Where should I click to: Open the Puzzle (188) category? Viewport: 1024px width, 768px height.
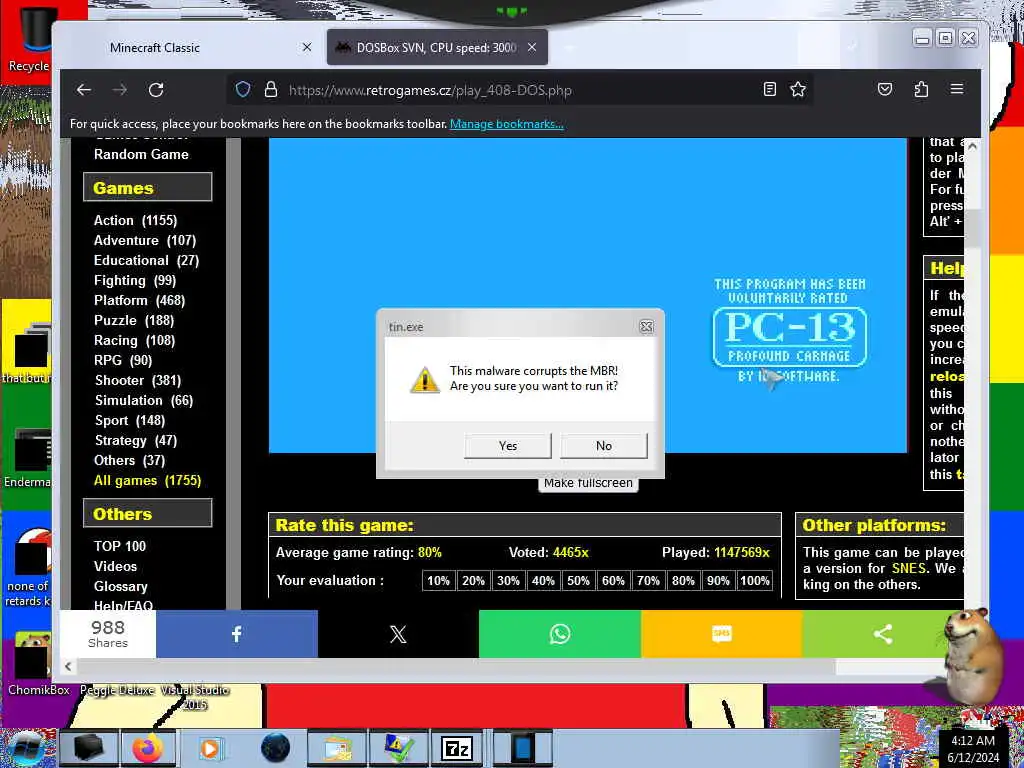point(134,320)
